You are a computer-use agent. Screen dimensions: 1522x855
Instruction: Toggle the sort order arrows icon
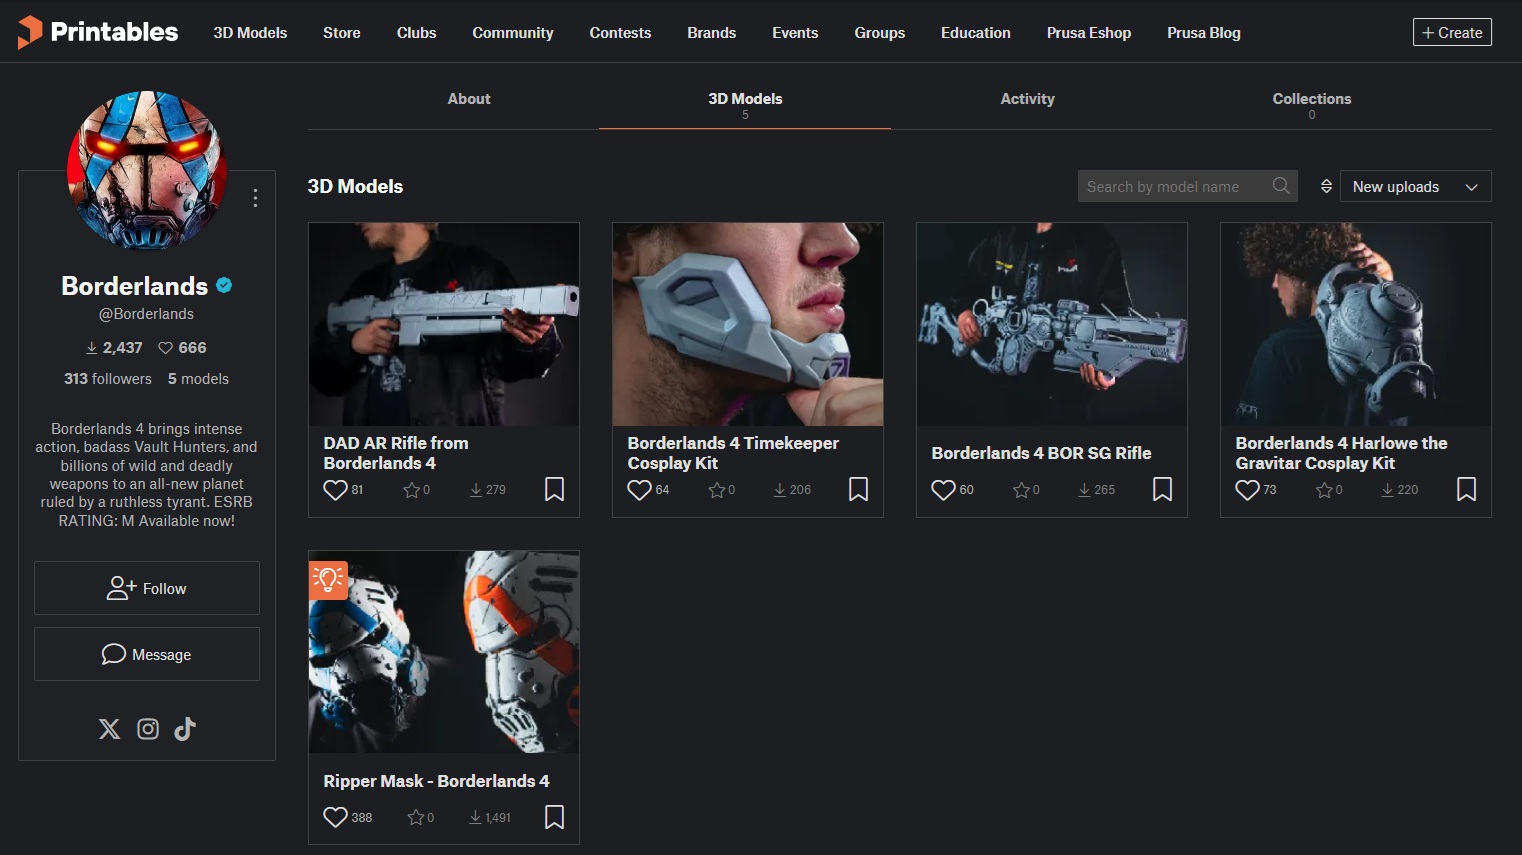pos(1325,186)
